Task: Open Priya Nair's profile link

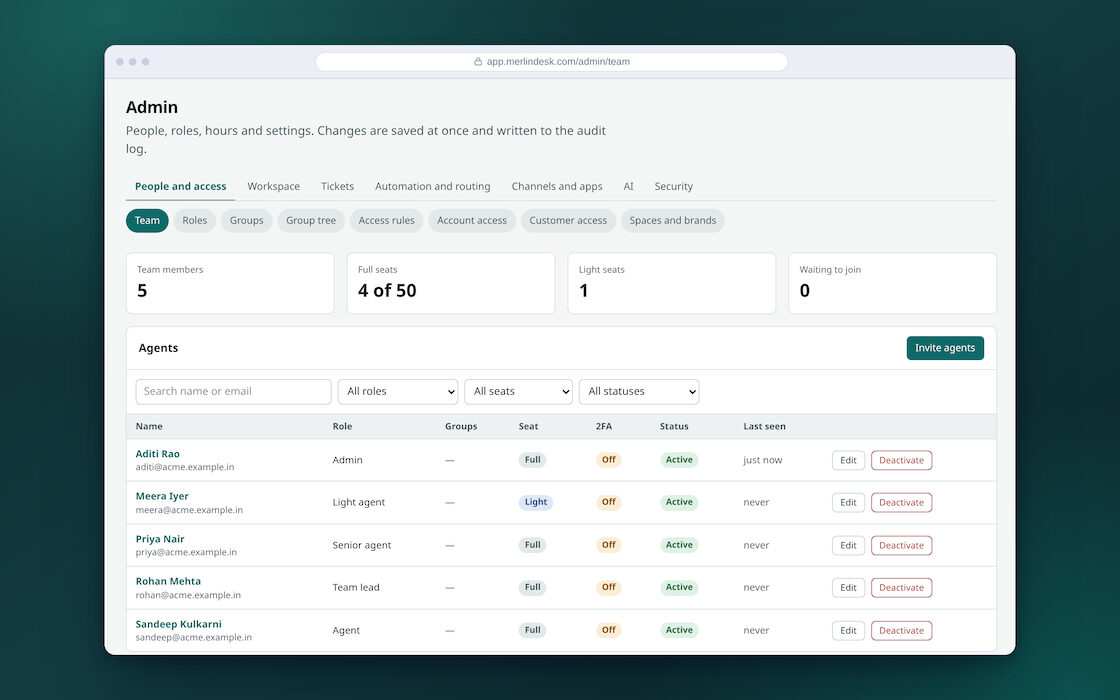Action: coord(160,539)
